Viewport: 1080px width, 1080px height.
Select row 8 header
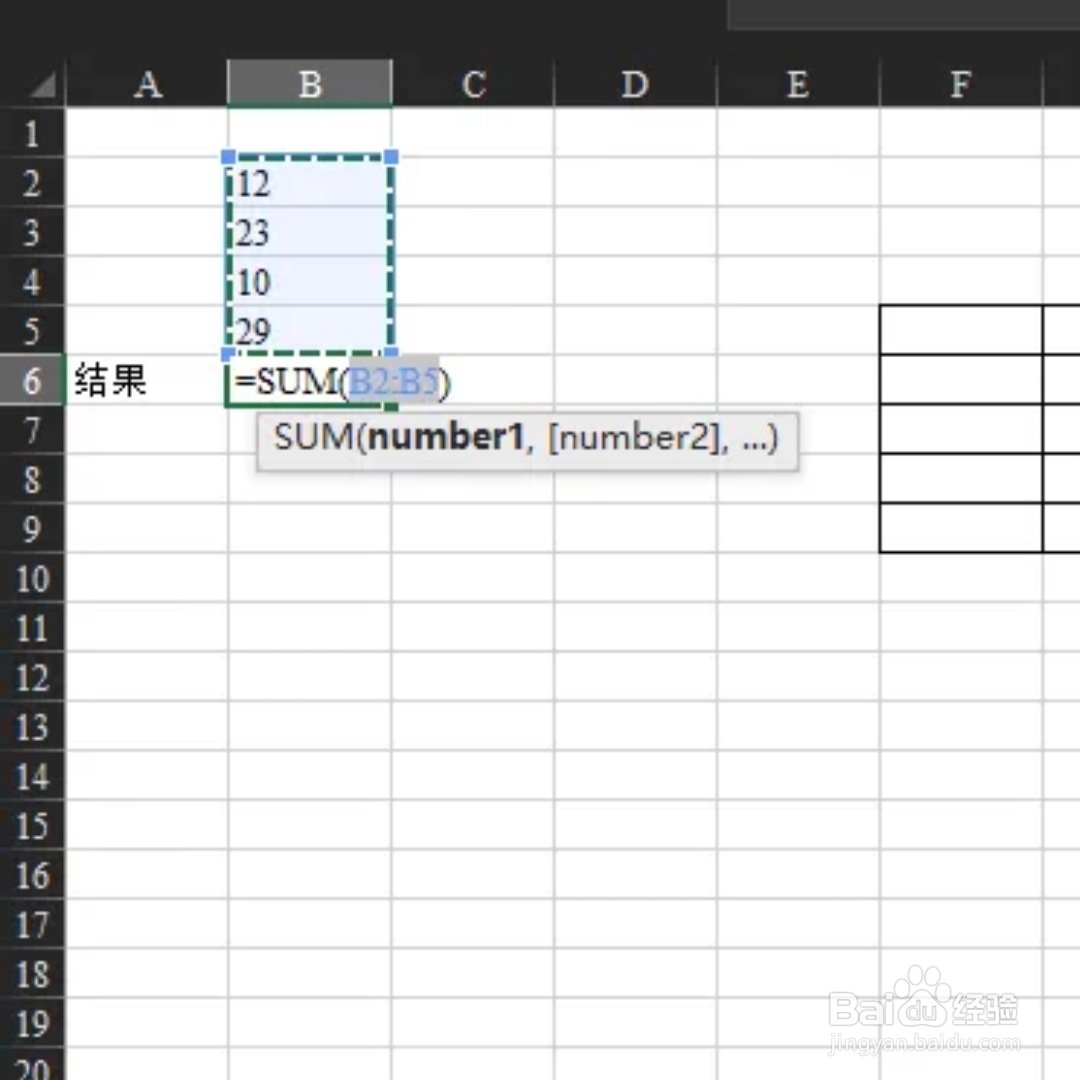[x=32, y=479]
